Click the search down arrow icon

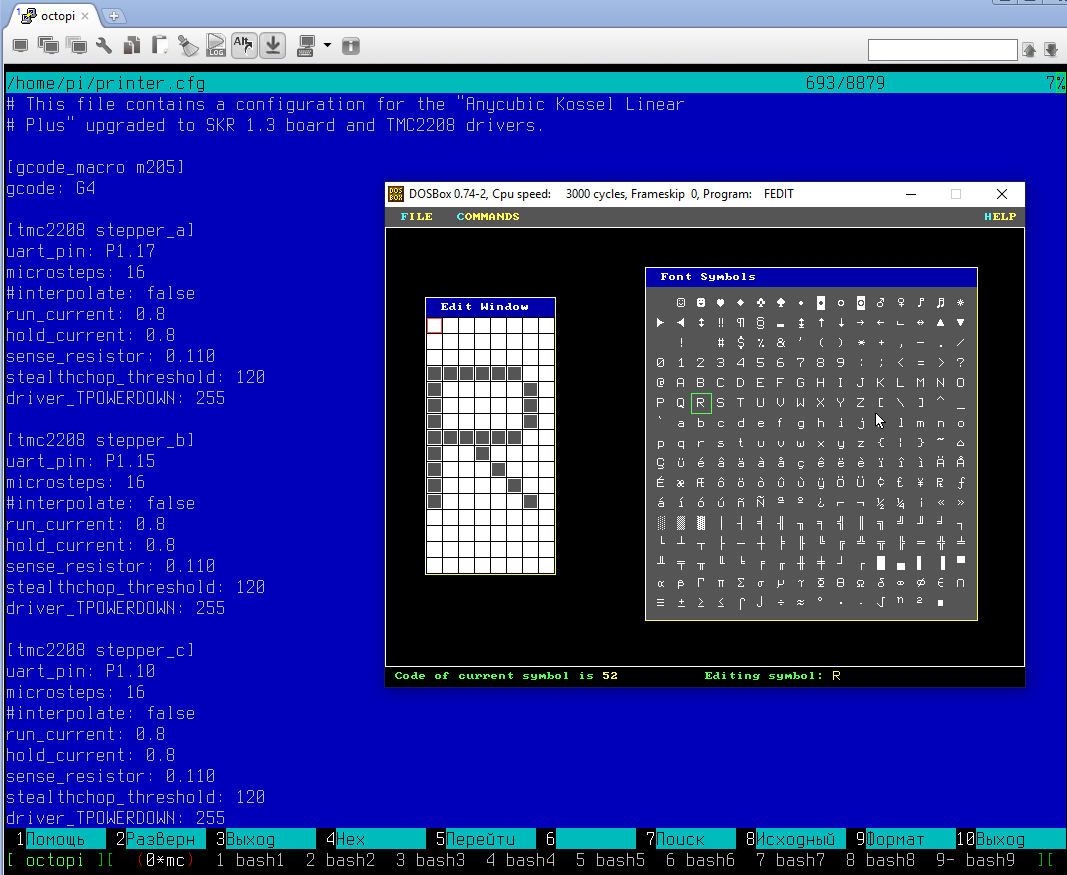click(x=1051, y=50)
